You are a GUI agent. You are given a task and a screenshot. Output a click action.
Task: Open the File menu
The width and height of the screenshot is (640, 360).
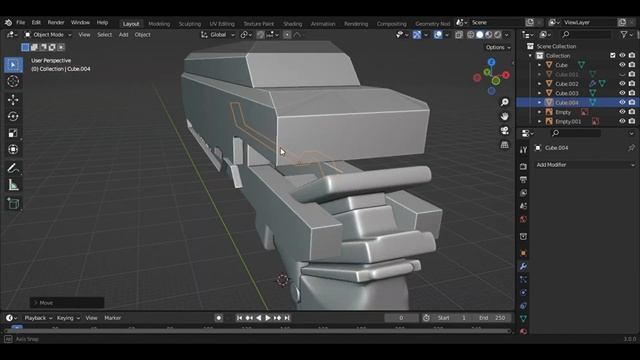click(x=20, y=22)
